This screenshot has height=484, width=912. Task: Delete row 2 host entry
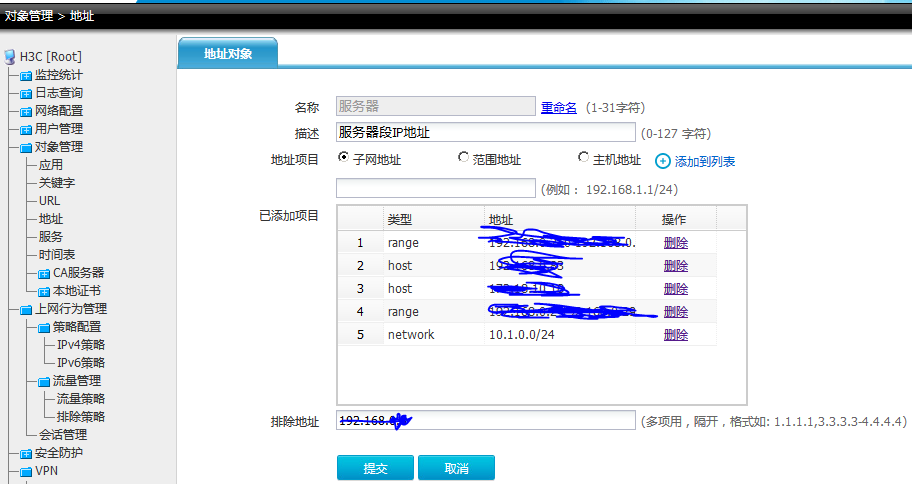pos(676,266)
